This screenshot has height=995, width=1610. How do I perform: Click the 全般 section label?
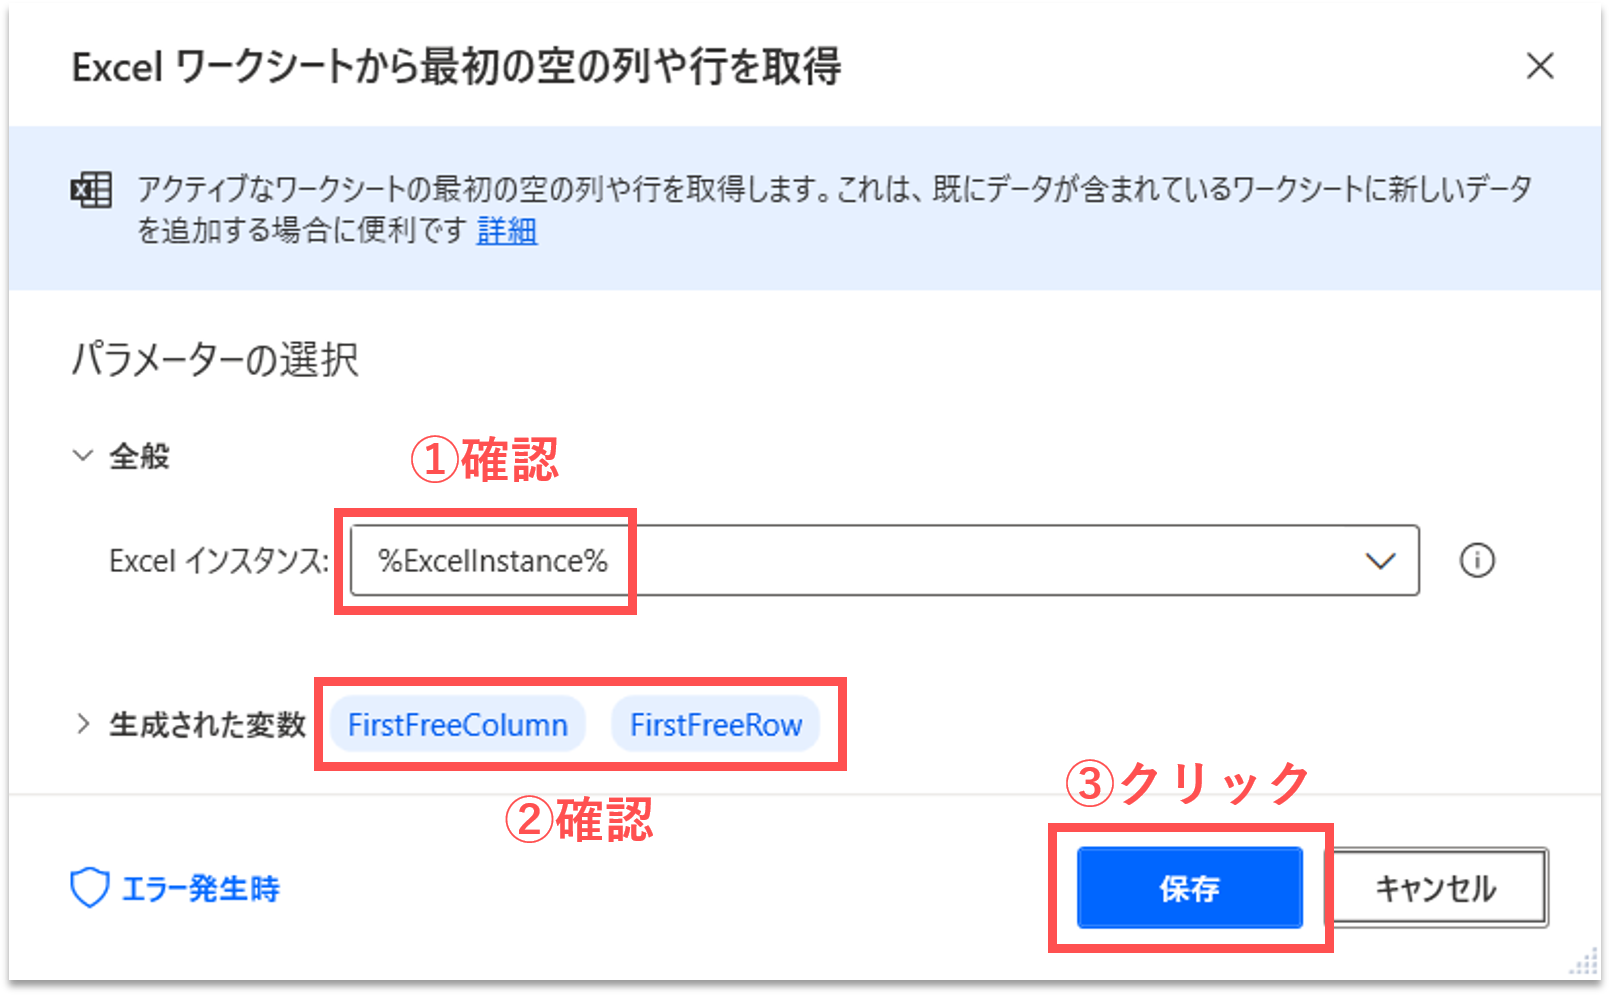pos(139,457)
